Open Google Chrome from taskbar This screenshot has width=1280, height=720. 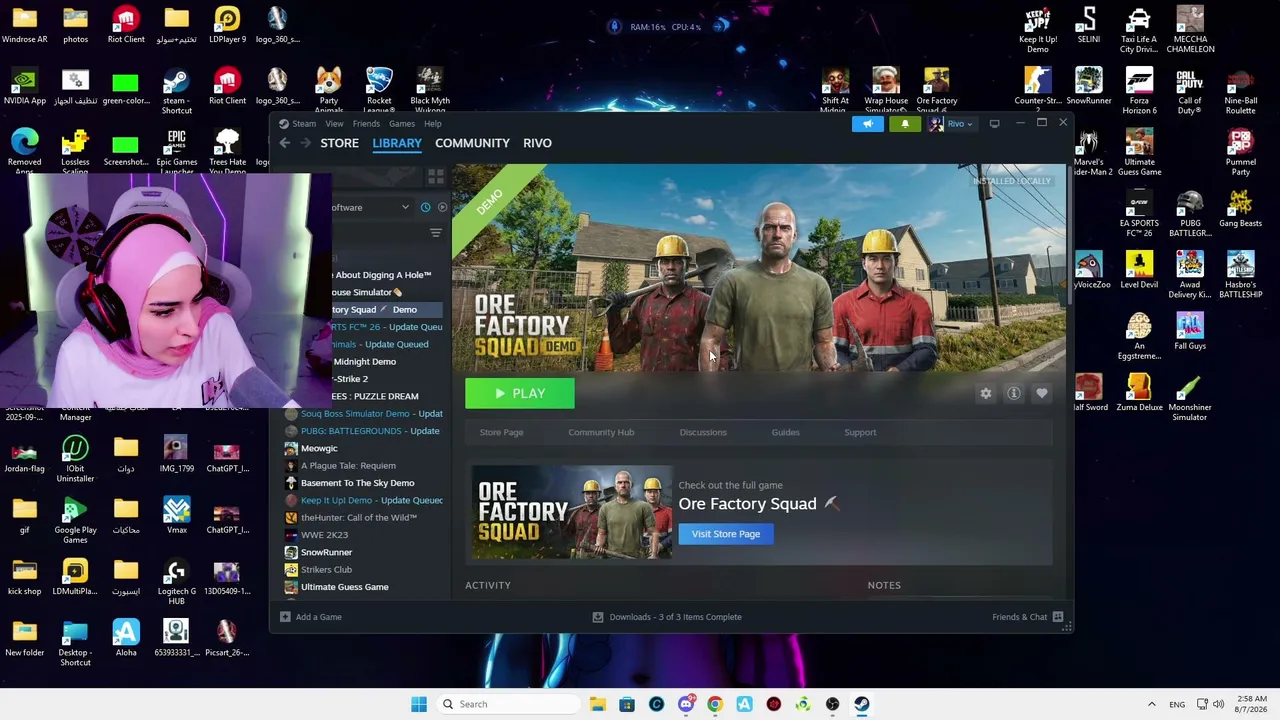pyautogui.click(x=715, y=704)
